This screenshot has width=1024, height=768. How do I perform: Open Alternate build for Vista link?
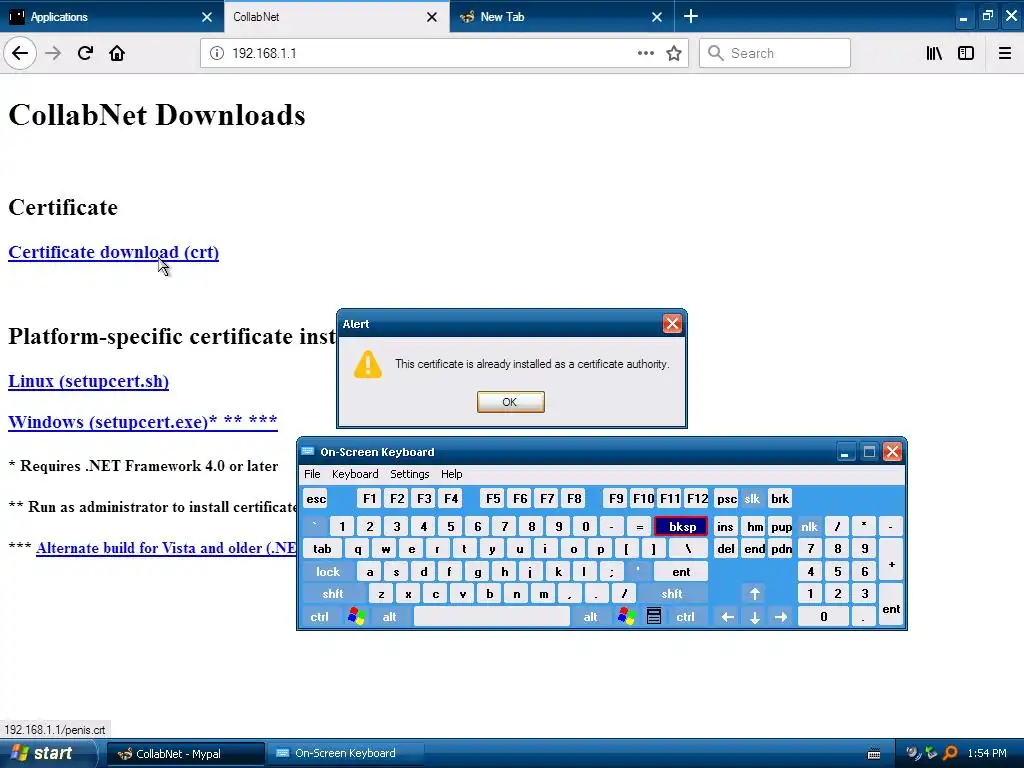[x=167, y=548]
